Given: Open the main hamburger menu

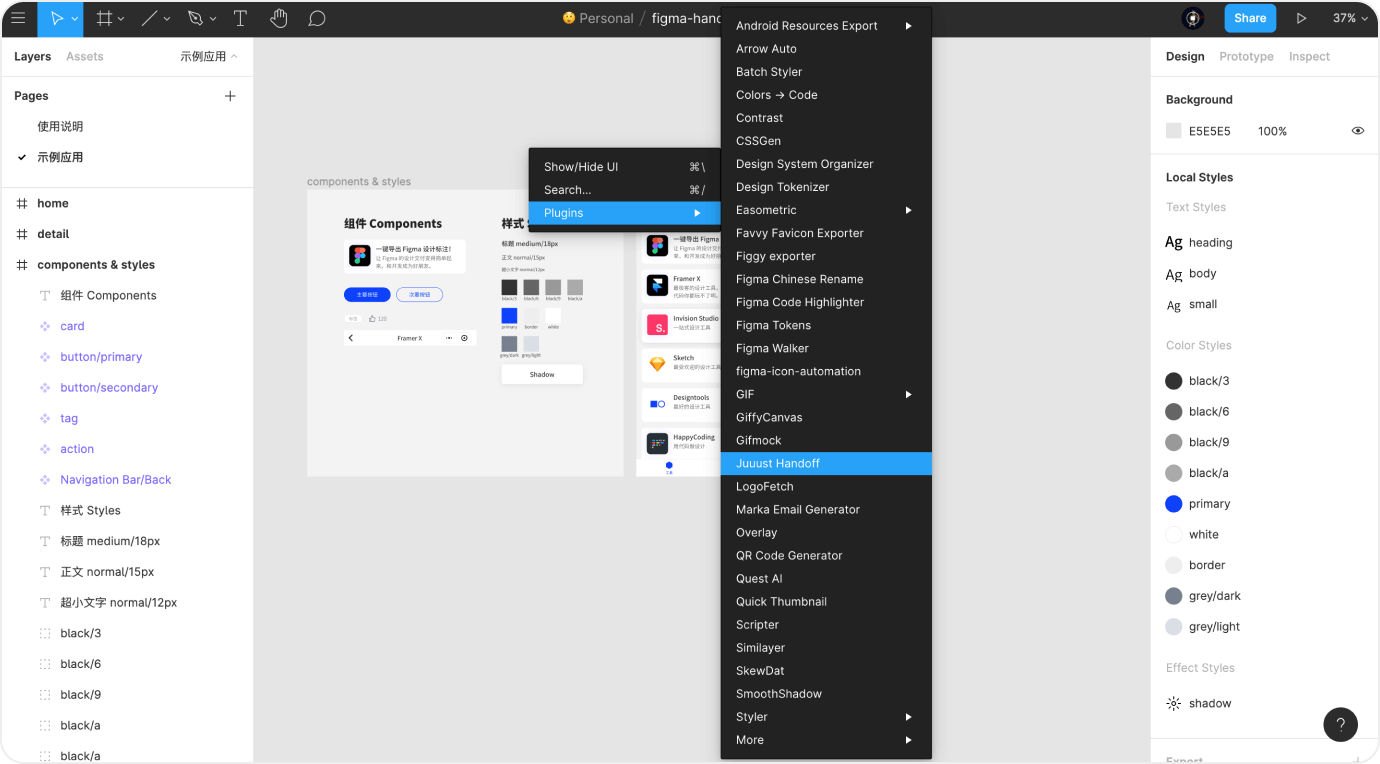Looking at the screenshot, I should point(18,18).
